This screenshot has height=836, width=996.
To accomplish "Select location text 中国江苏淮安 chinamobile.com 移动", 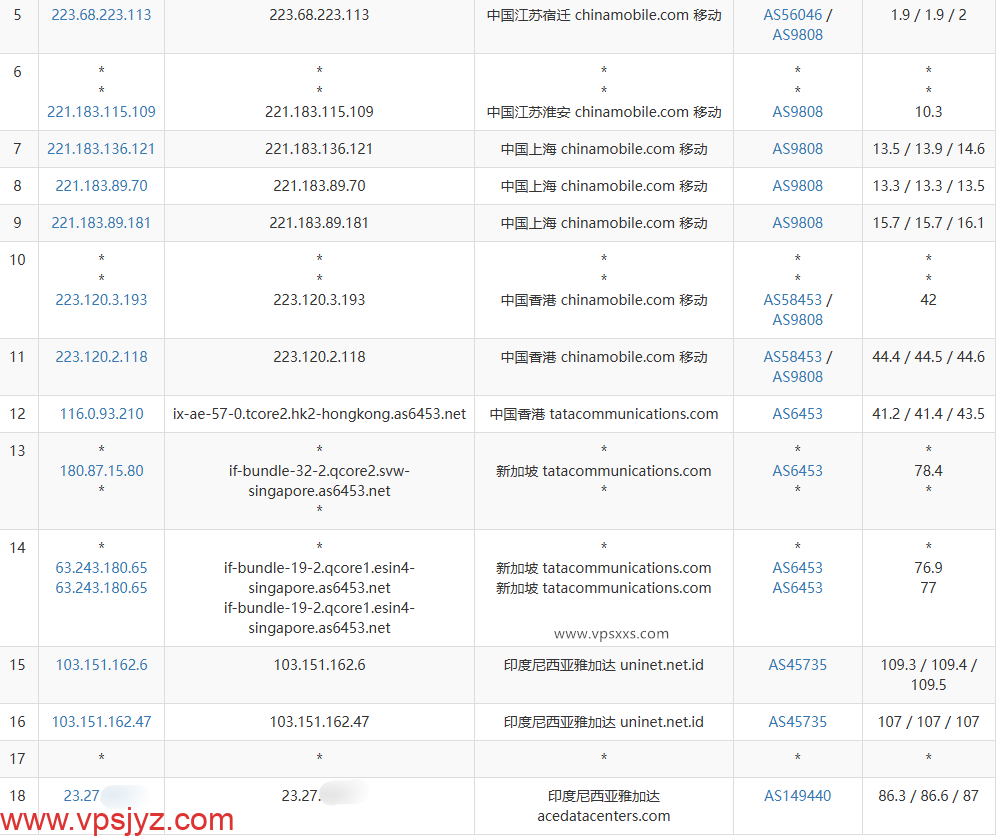I will [x=603, y=112].
